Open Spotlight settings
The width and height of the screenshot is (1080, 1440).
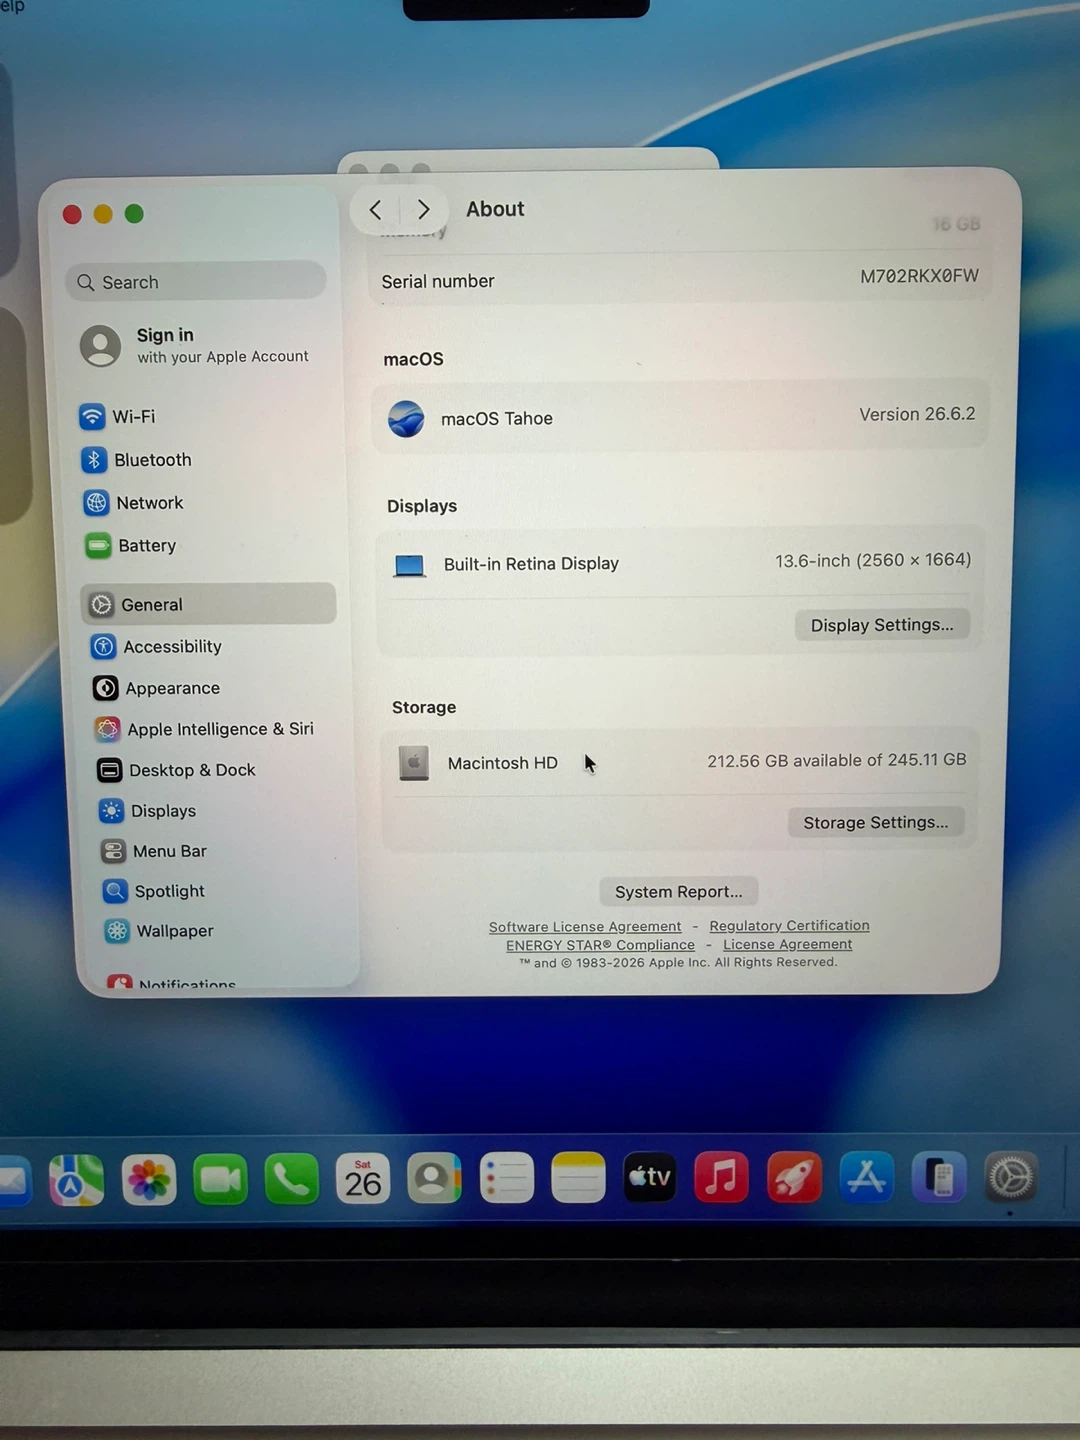(x=153, y=891)
